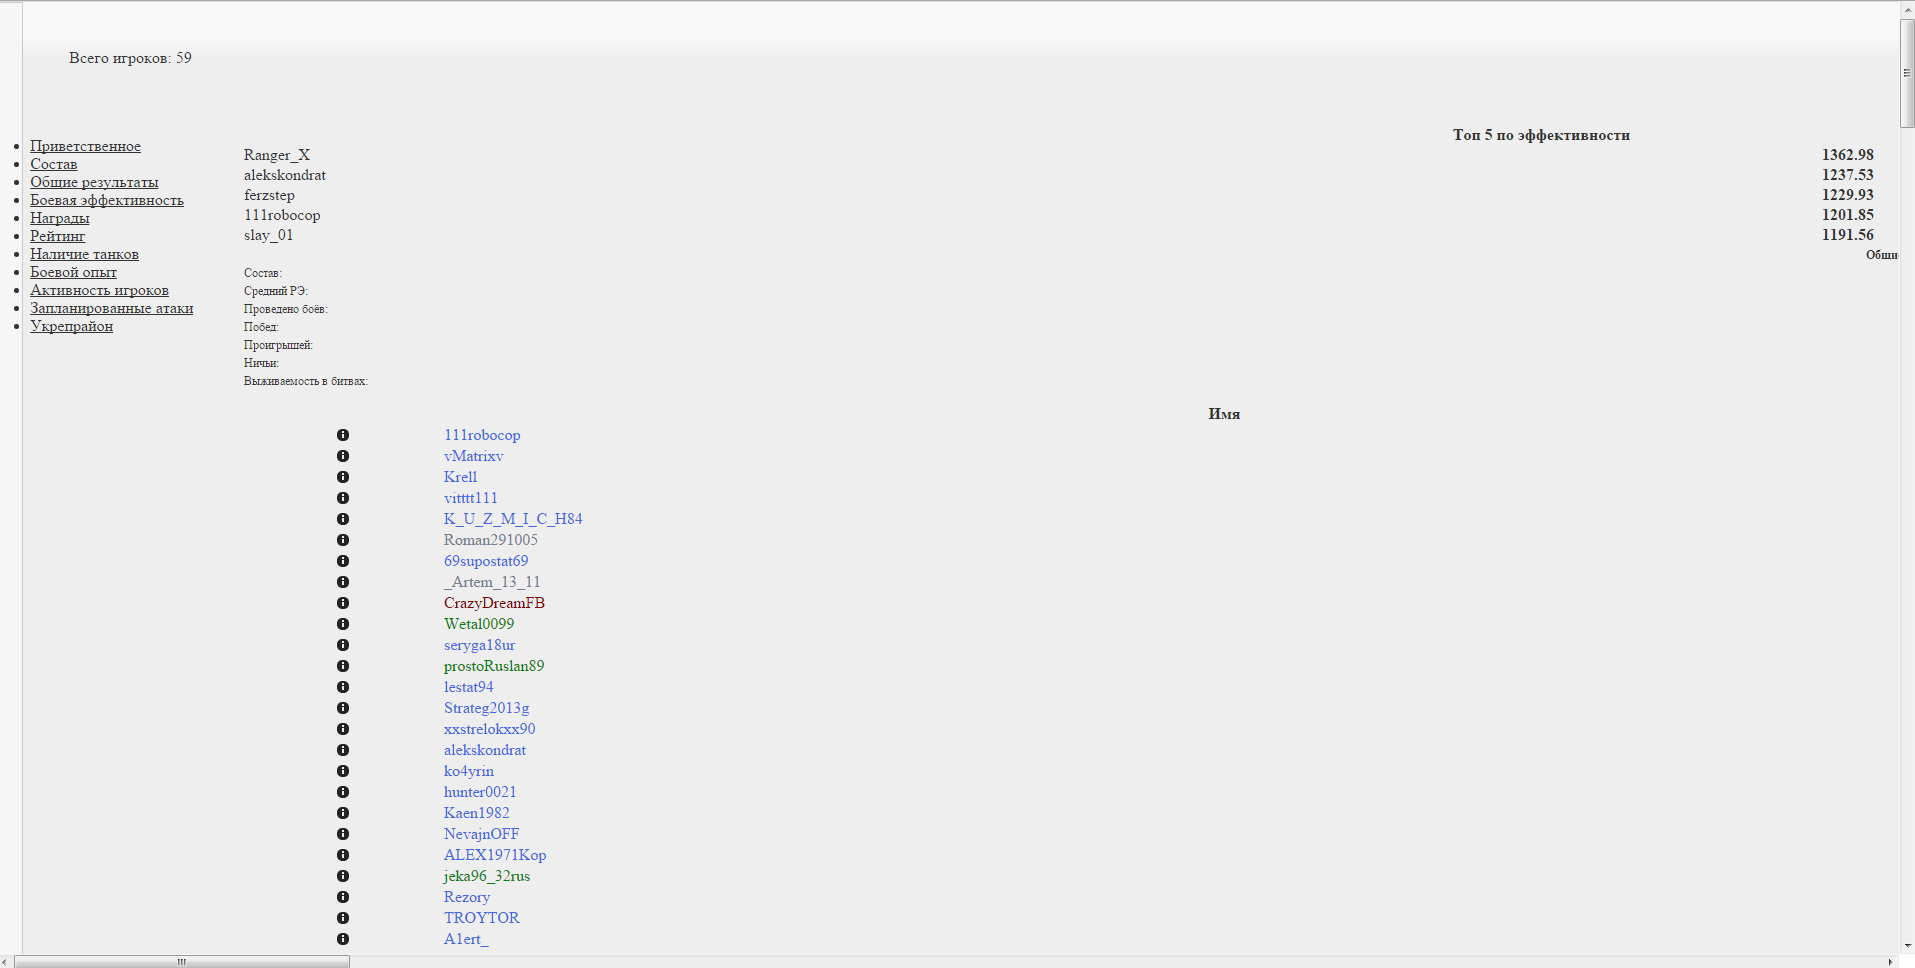1915x968 pixels.
Task: Click info icon next to vMatrixv
Action: point(343,456)
